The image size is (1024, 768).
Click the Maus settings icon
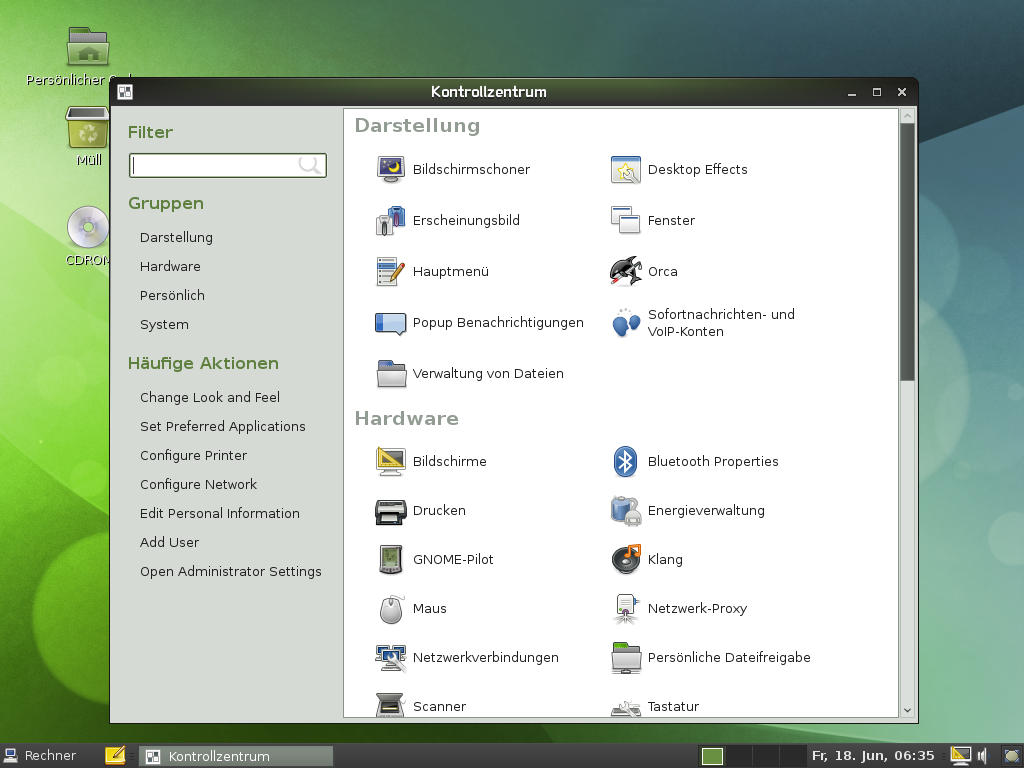pyautogui.click(x=390, y=608)
